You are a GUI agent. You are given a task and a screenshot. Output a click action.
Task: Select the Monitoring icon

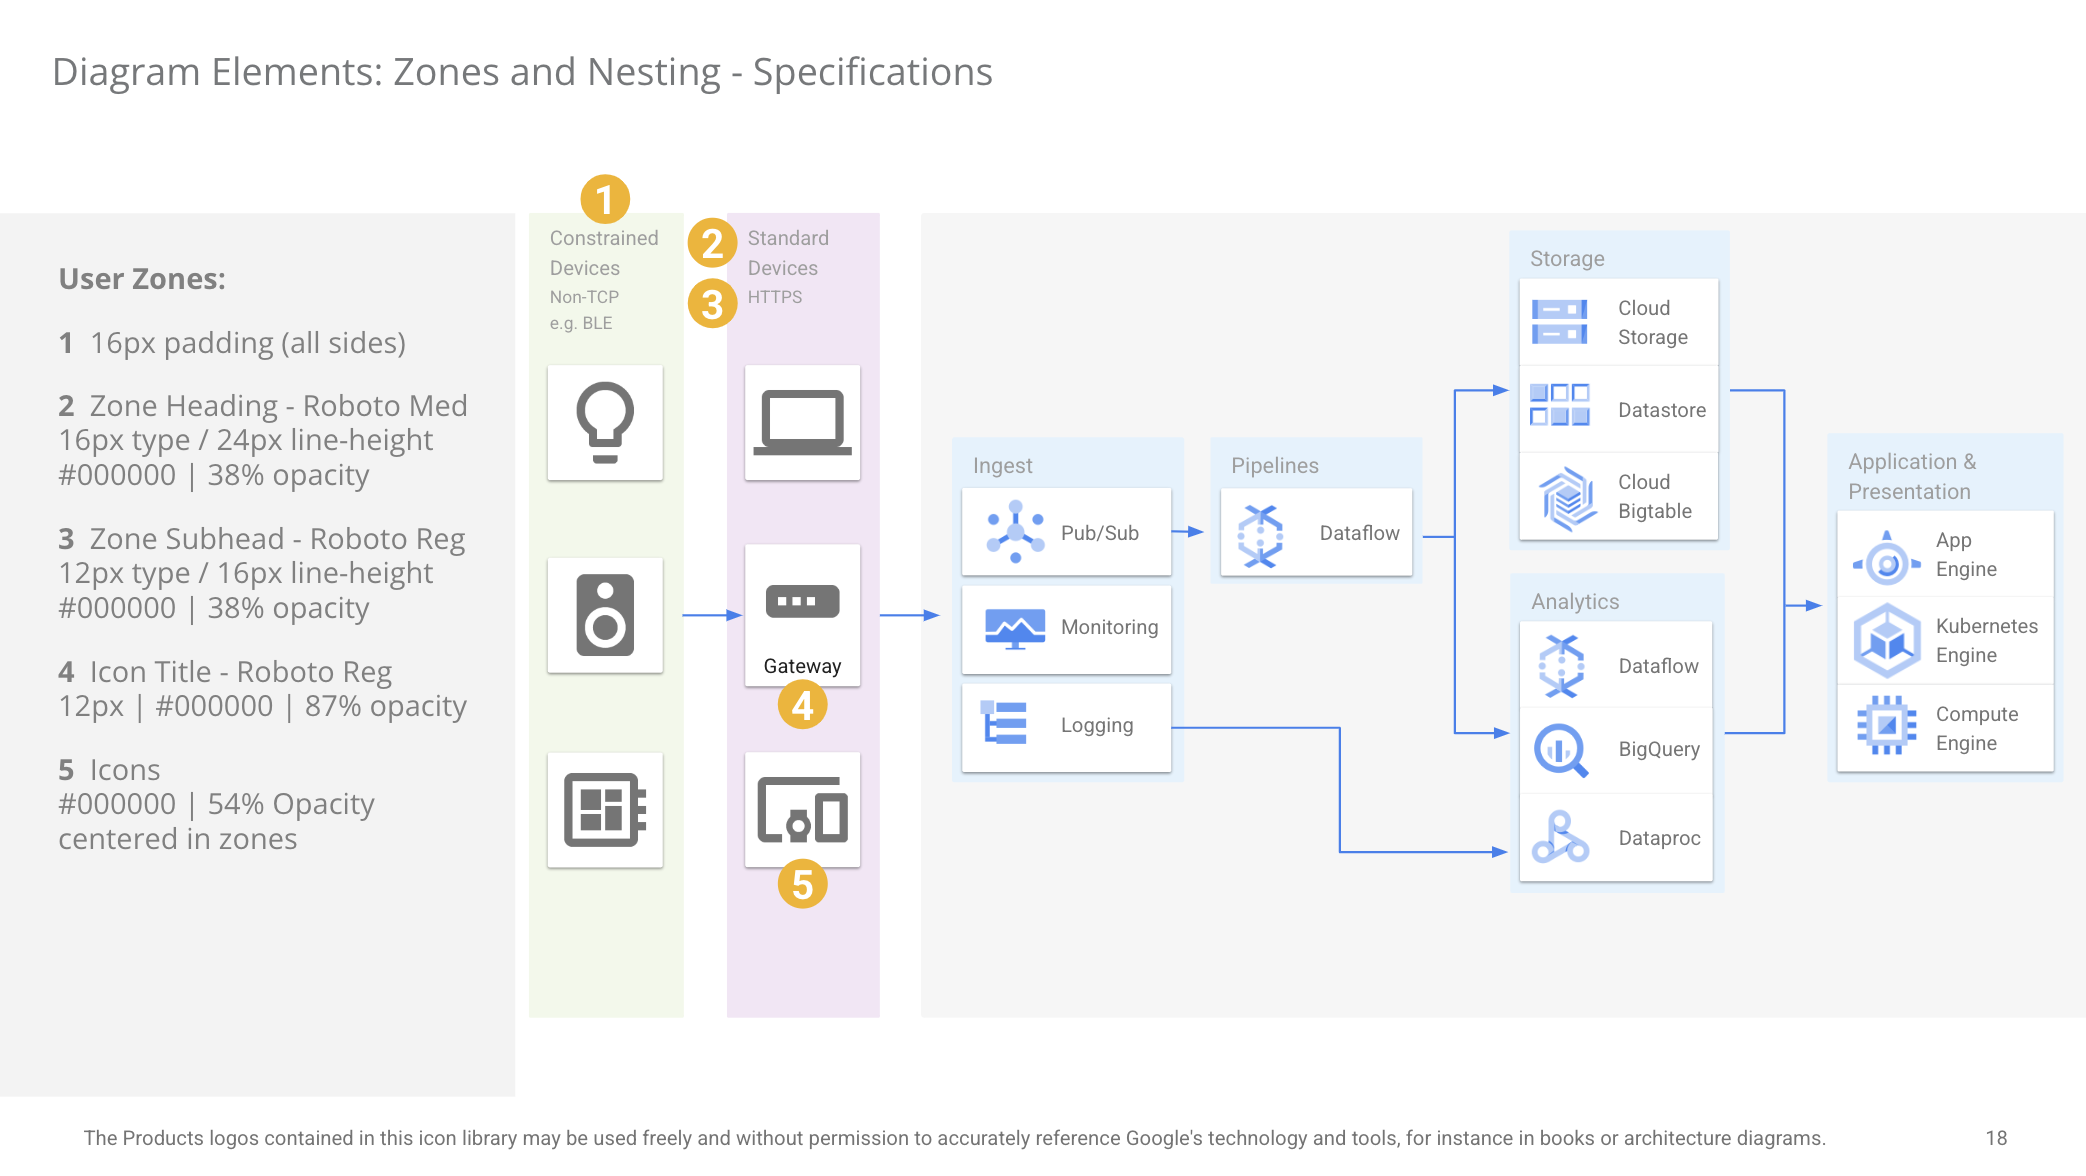[x=1015, y=627]
